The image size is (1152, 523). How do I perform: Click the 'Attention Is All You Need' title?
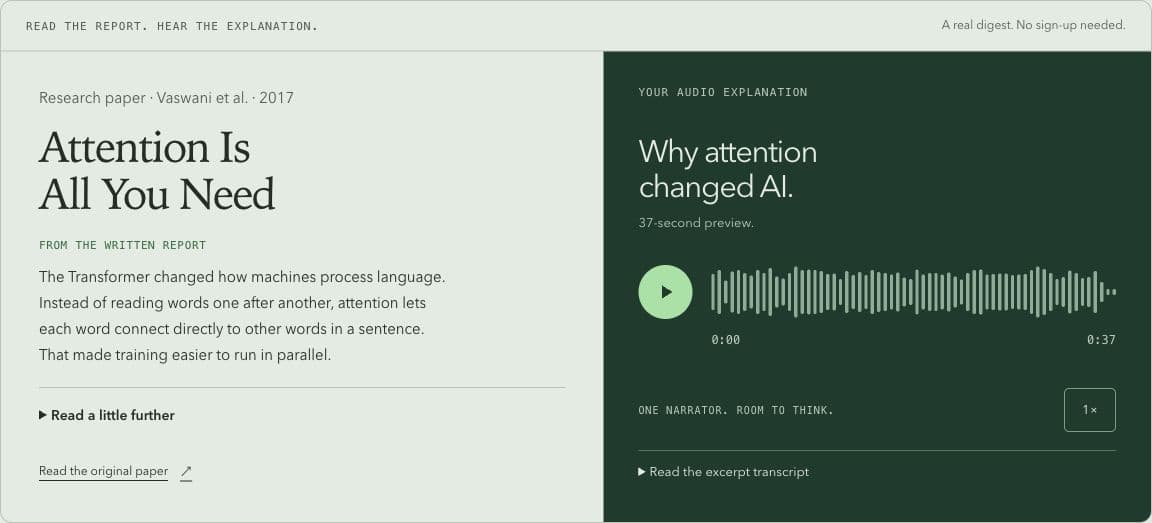[156, 170]
